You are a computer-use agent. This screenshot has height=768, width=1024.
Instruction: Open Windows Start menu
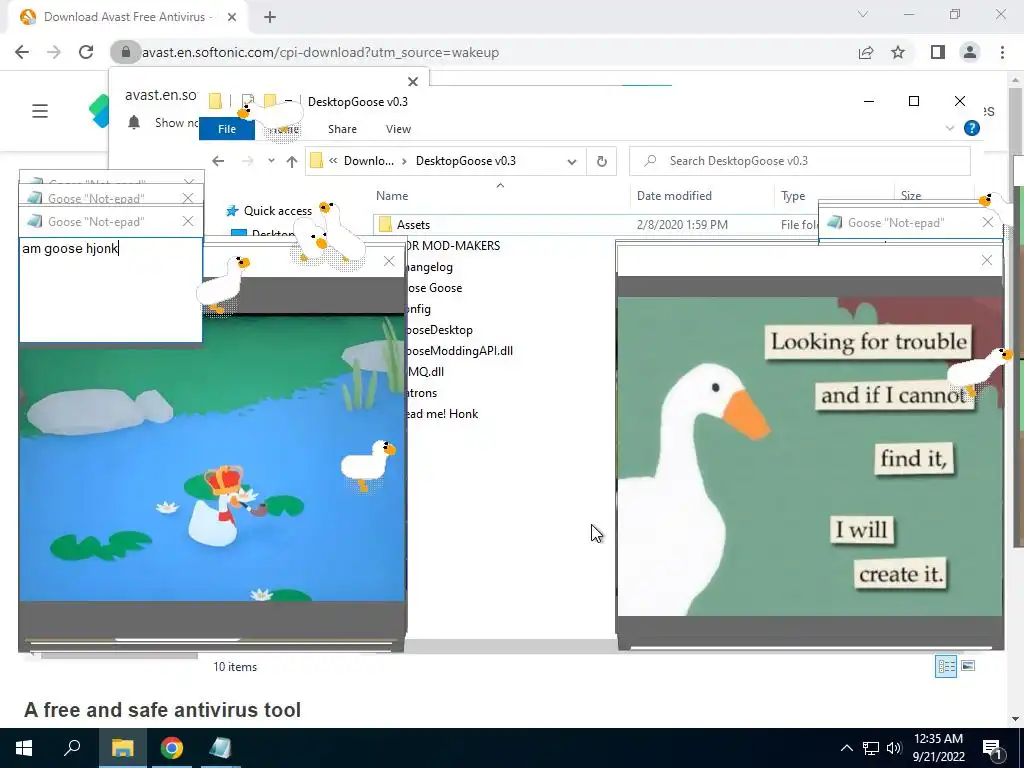(x=24, y=748)
